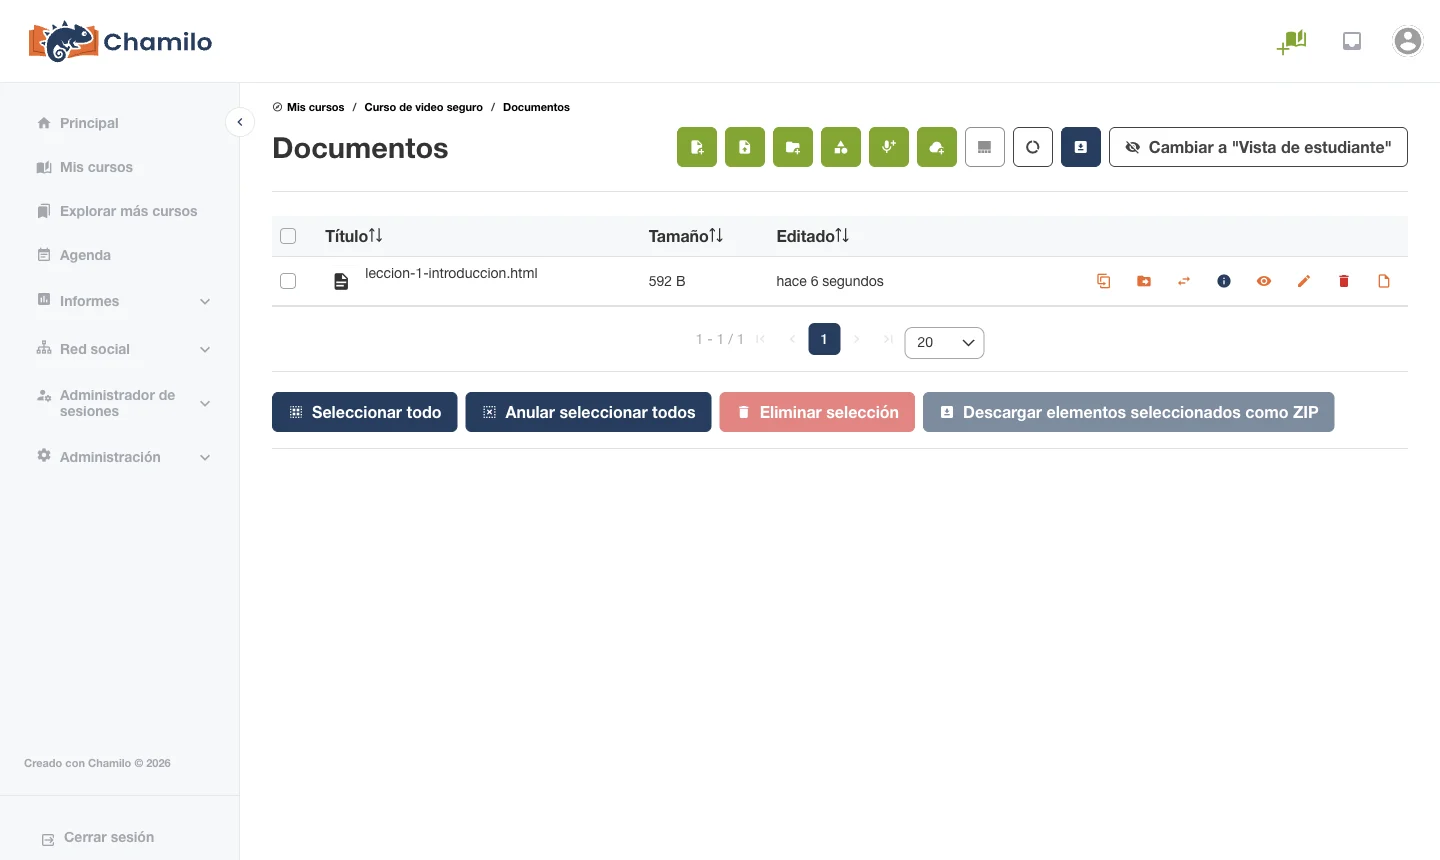This screenshot has width=1440, height=860.
Task: Click the circular usage/quota icon button
Action: point(1033,147)
